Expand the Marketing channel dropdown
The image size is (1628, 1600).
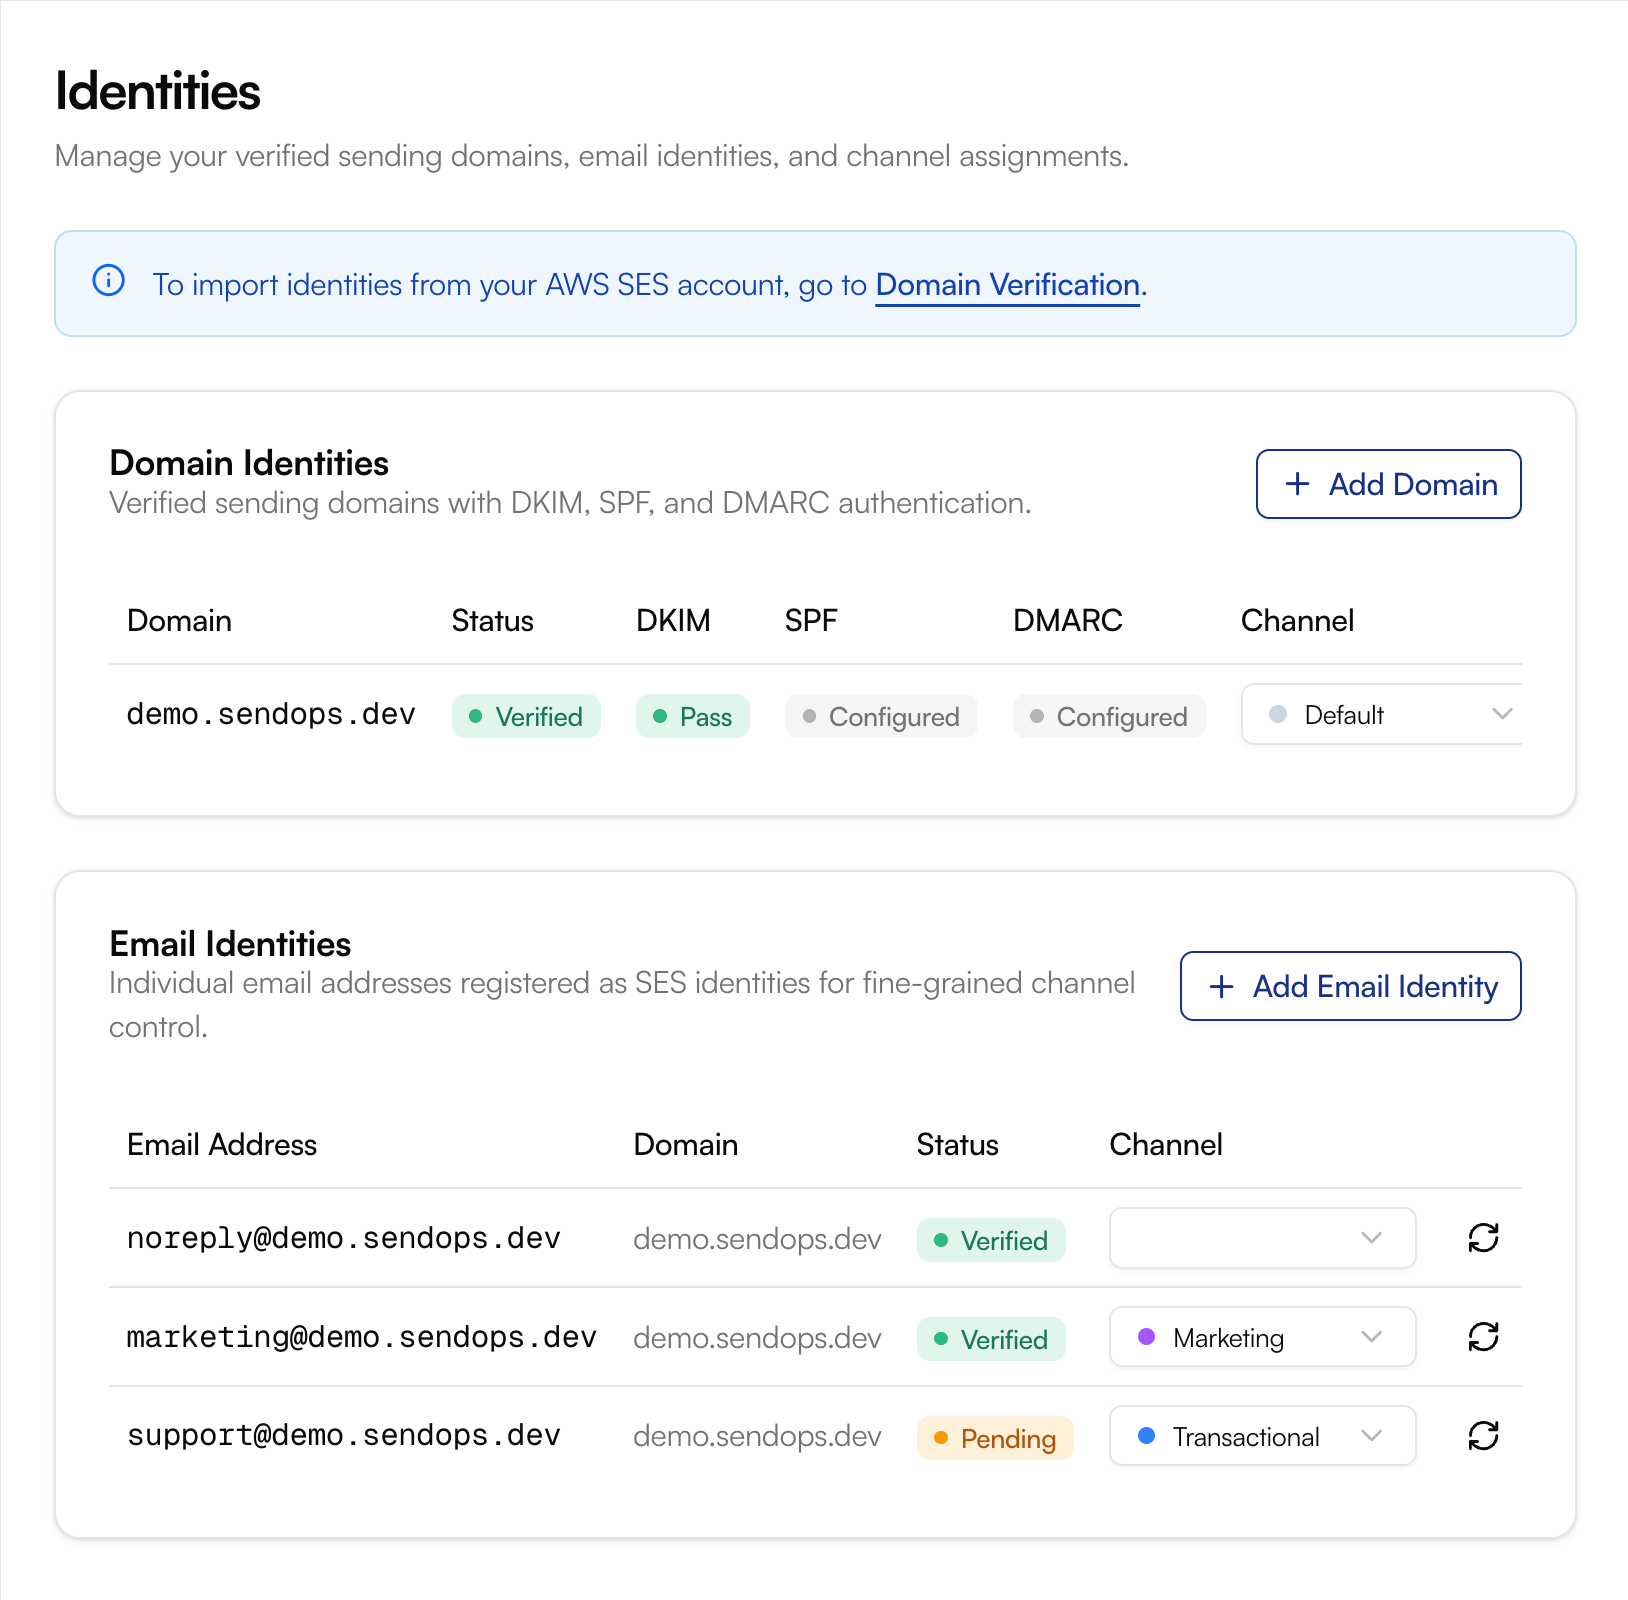tap(1262, 1337)
